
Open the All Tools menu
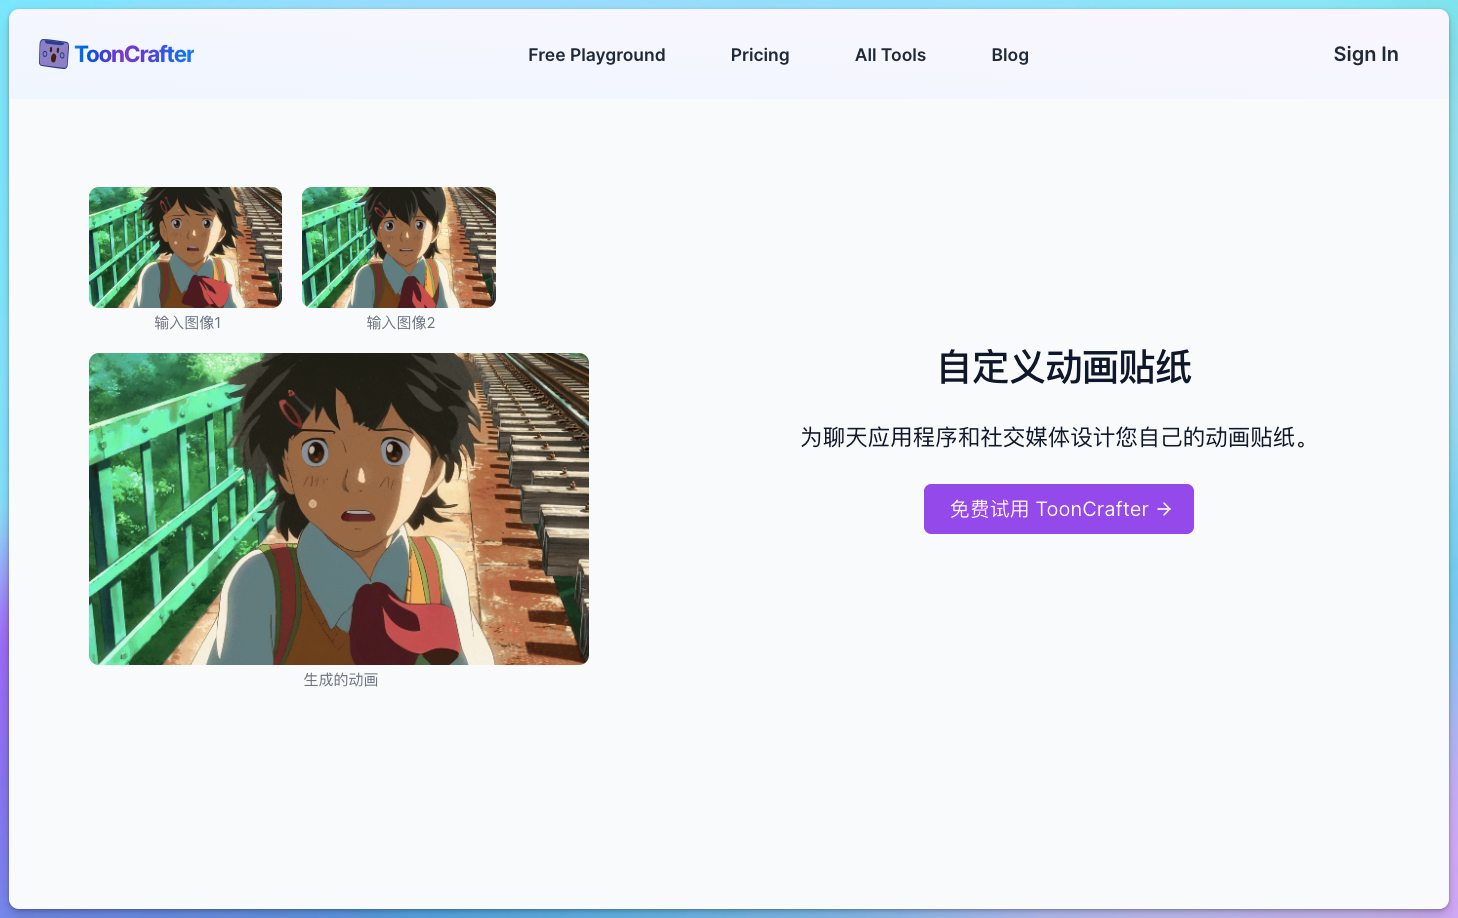890,55
